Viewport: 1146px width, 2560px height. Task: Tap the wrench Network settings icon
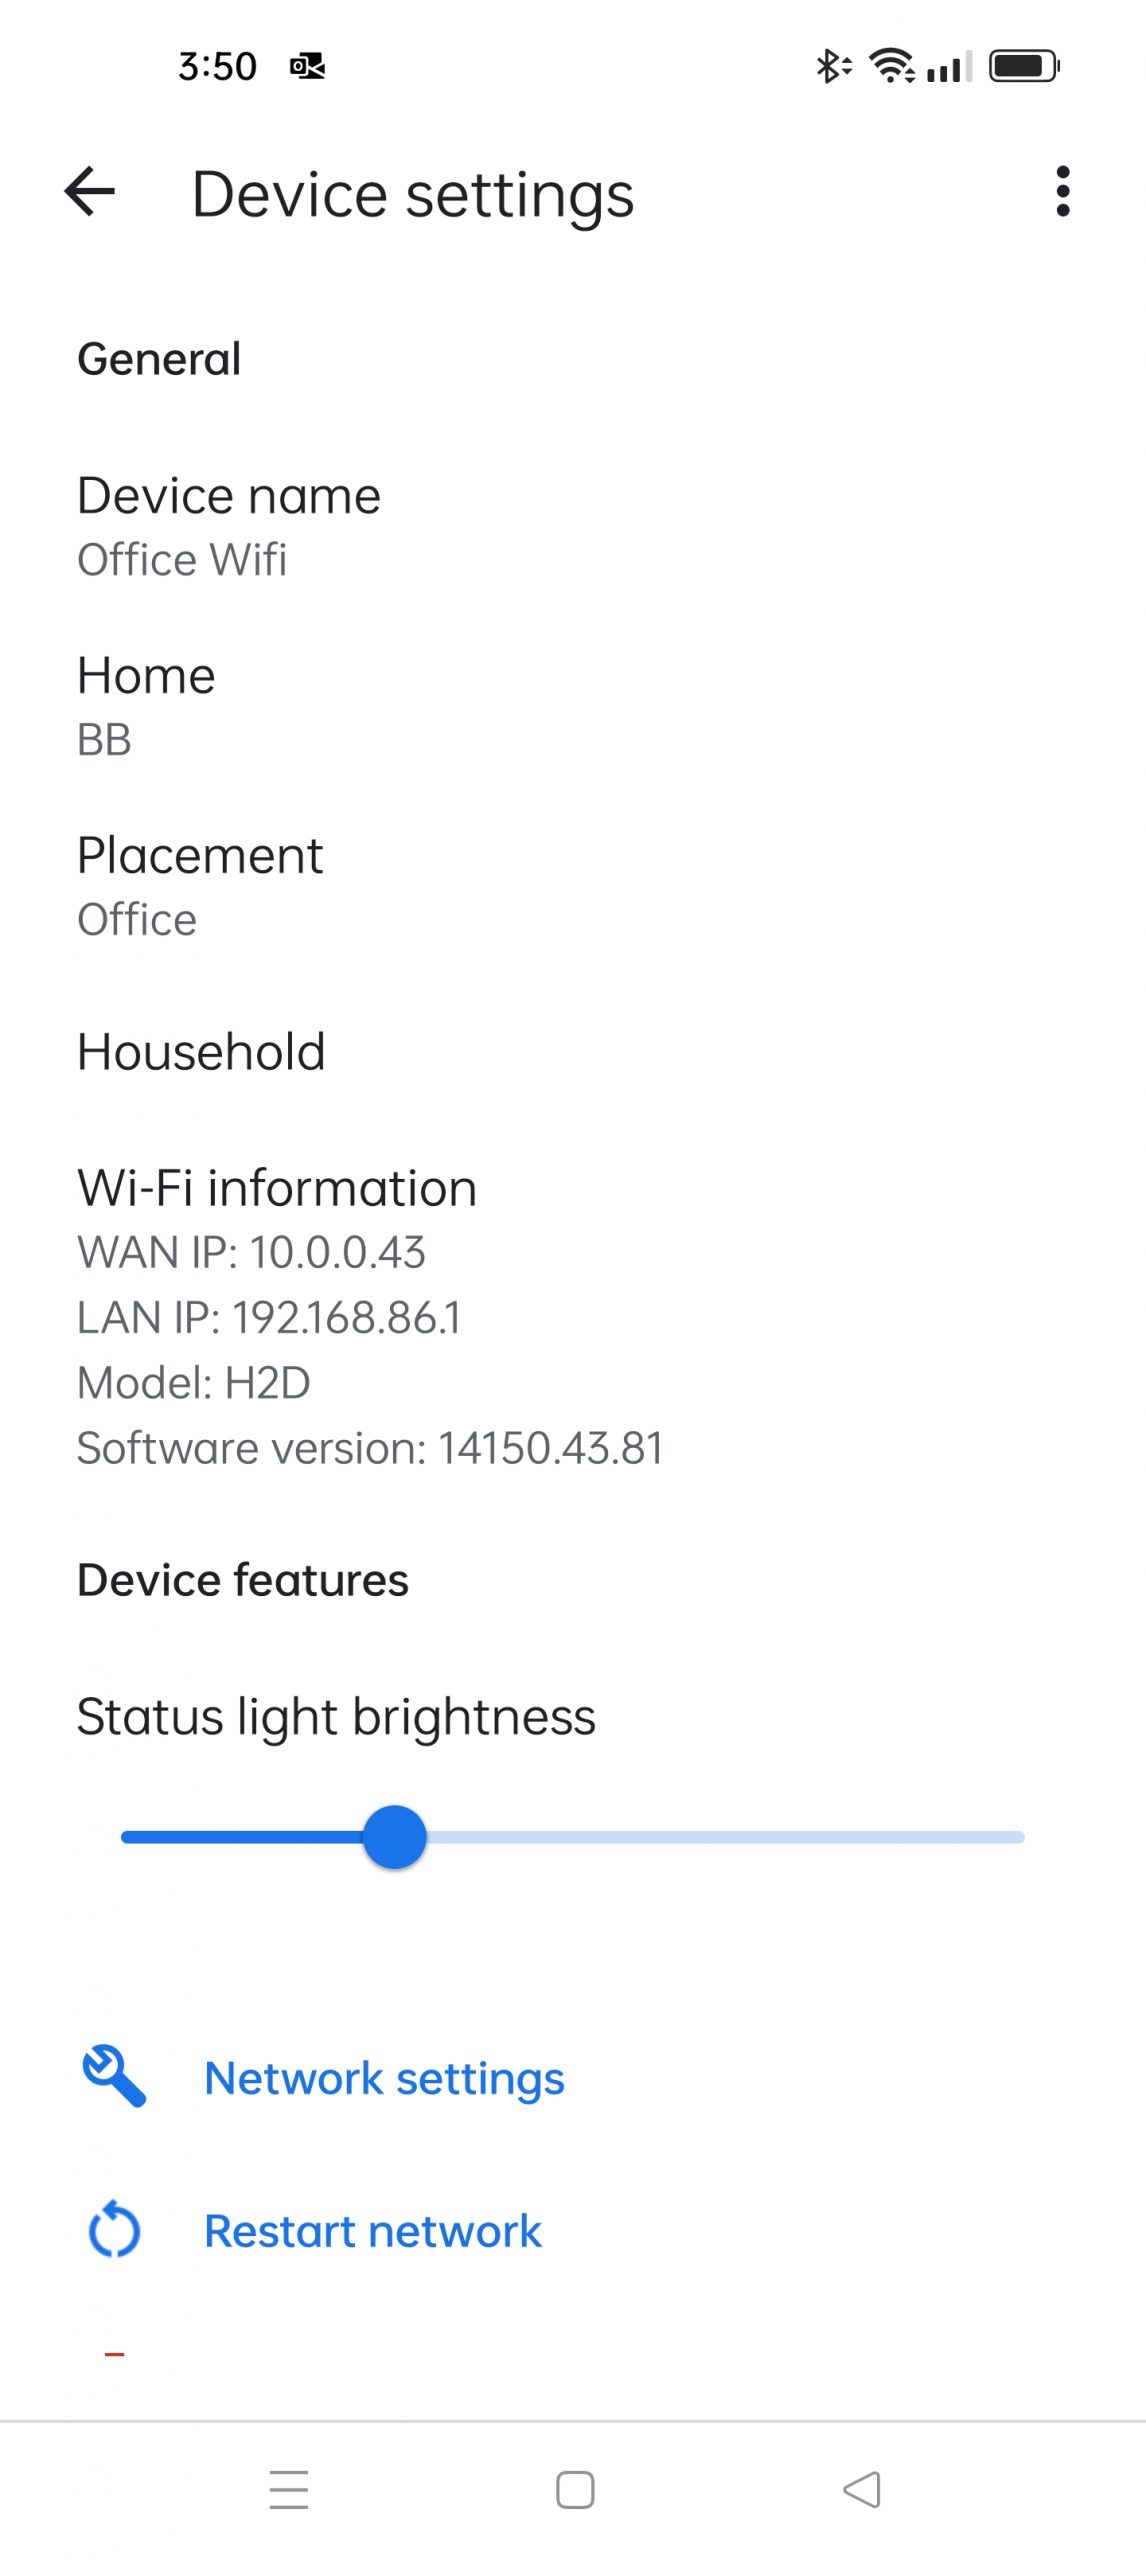(114, 2077)
